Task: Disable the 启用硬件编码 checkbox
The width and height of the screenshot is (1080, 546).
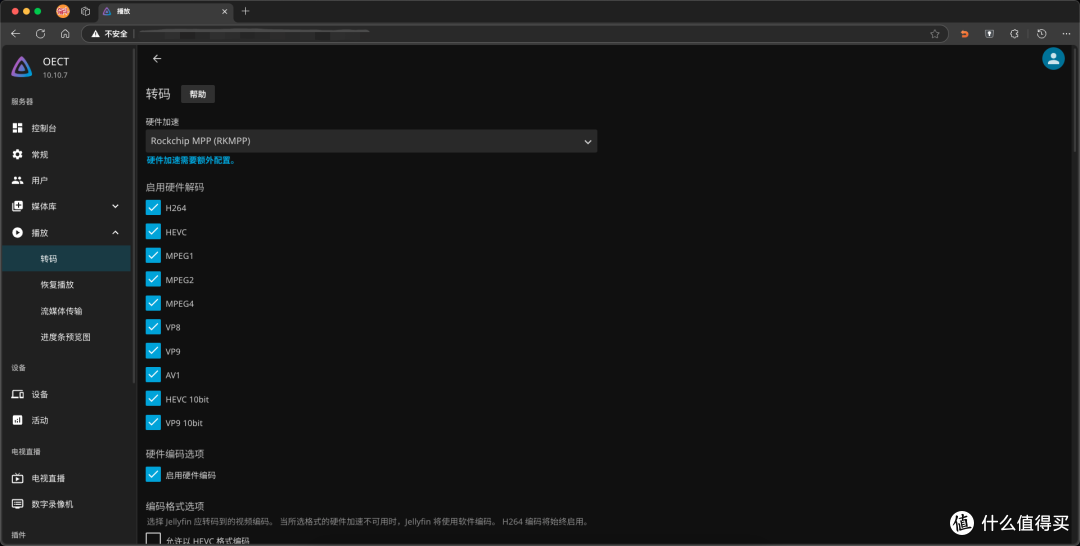Action: (x=153, y=474)
